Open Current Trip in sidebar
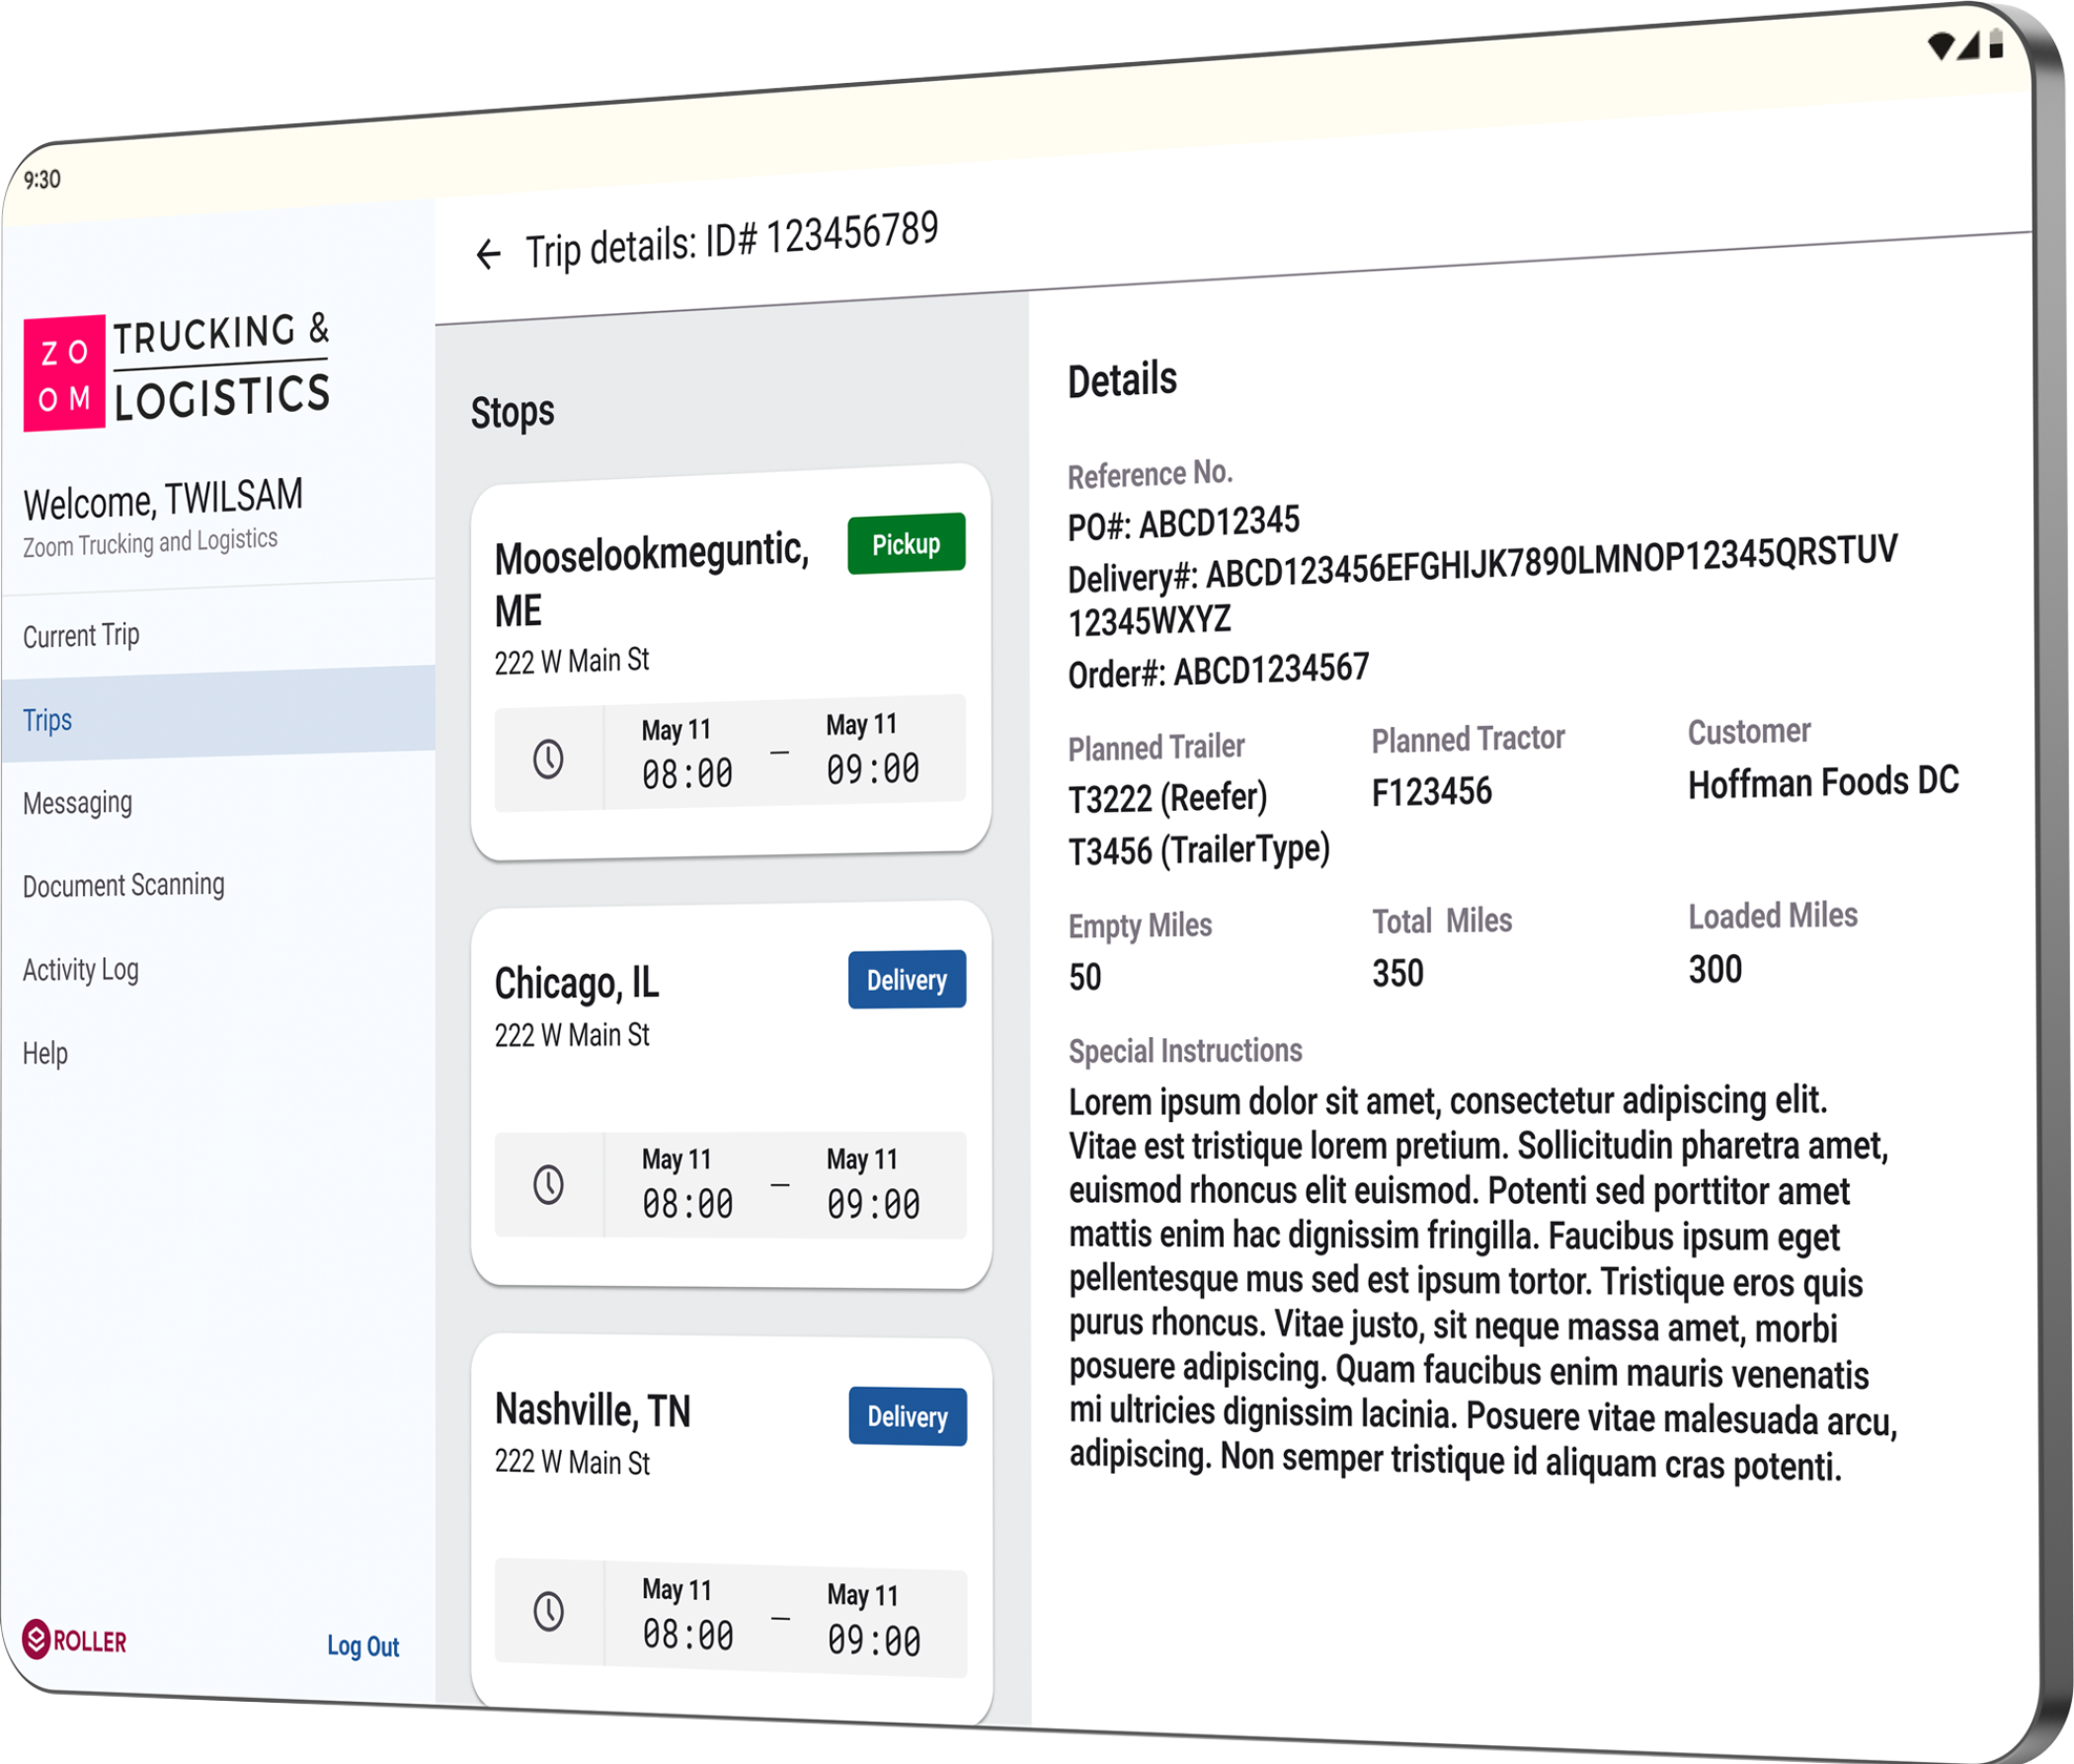Viewport: 2074px width, 1764px height. click(x=81, y=635)
